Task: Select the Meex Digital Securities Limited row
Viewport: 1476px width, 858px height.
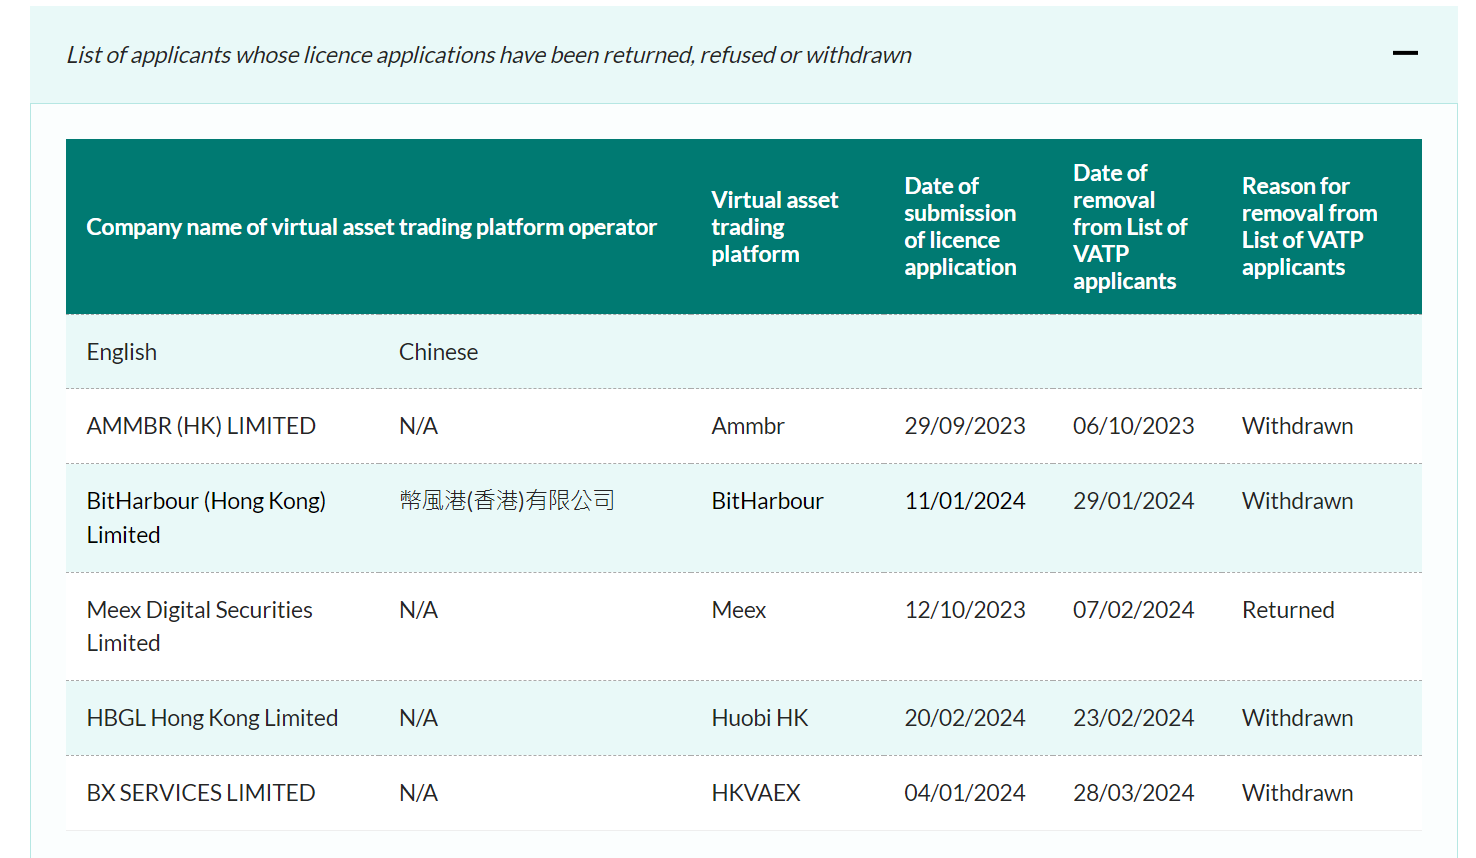Action: point(199,626)
